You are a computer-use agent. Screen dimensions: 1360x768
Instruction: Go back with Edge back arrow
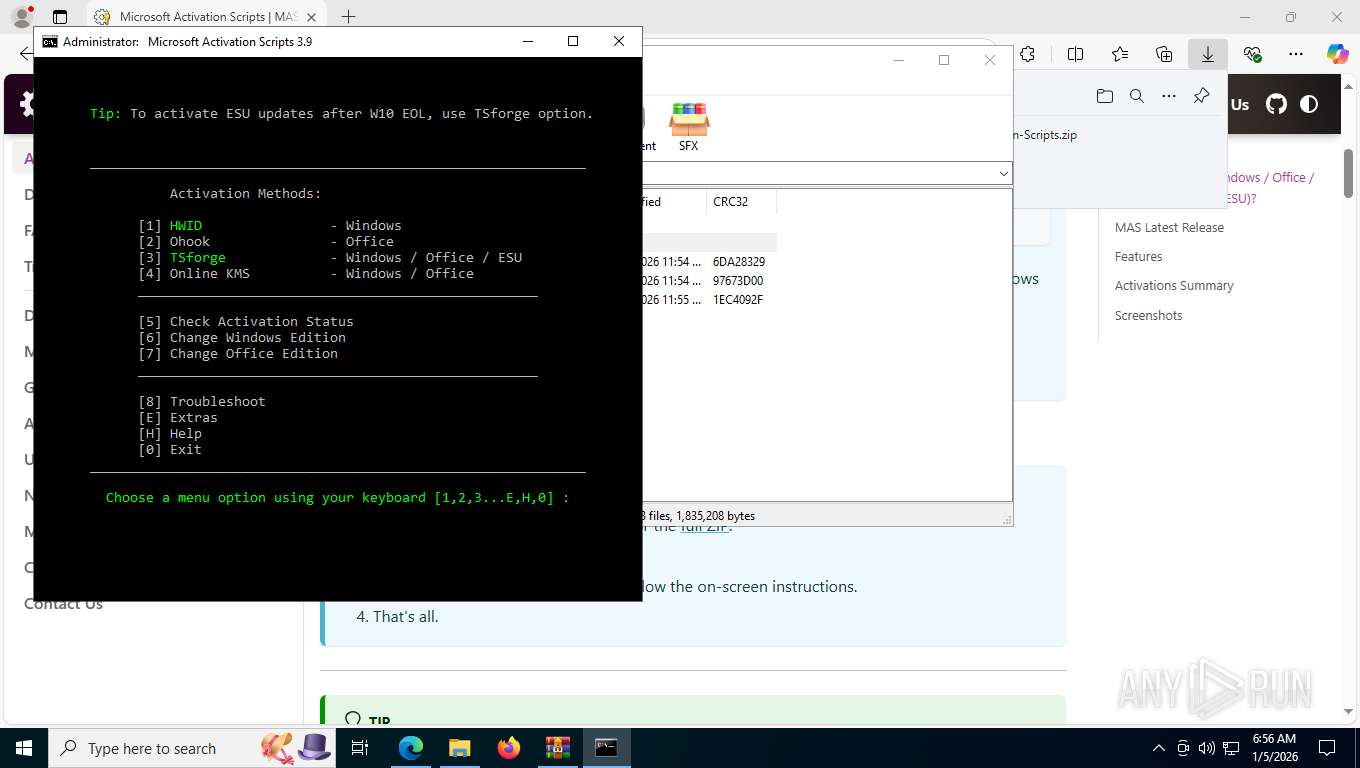(25, 54)
